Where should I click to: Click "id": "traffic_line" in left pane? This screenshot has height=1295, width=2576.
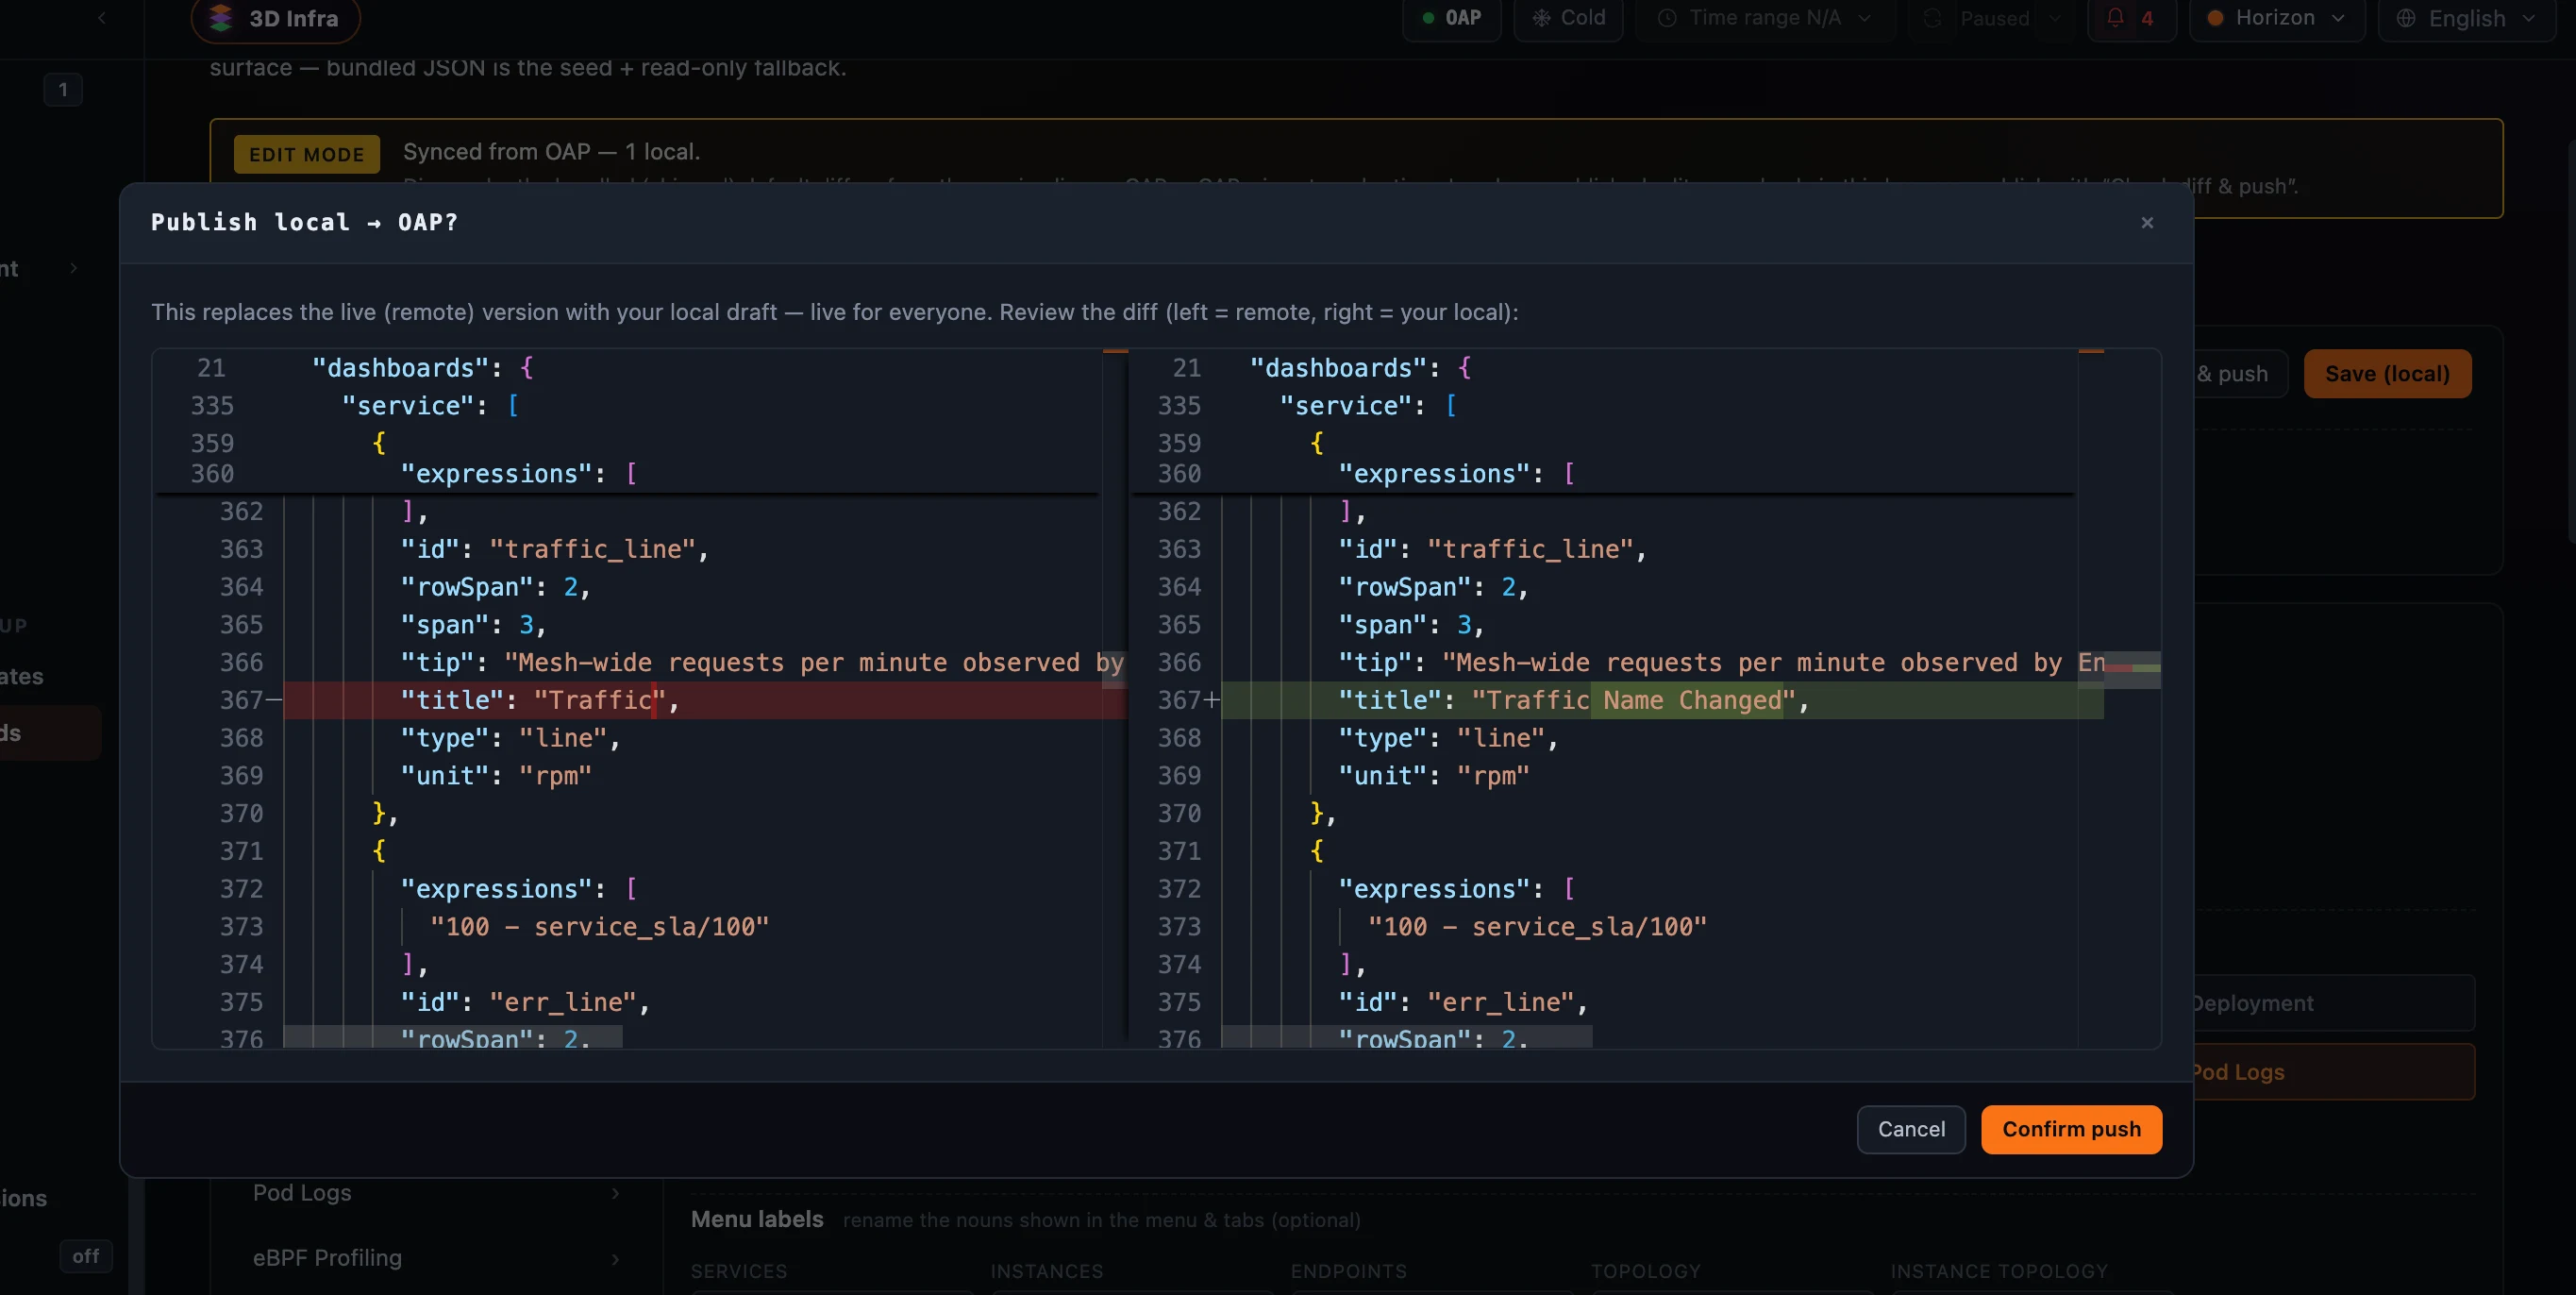click(554, 549)
